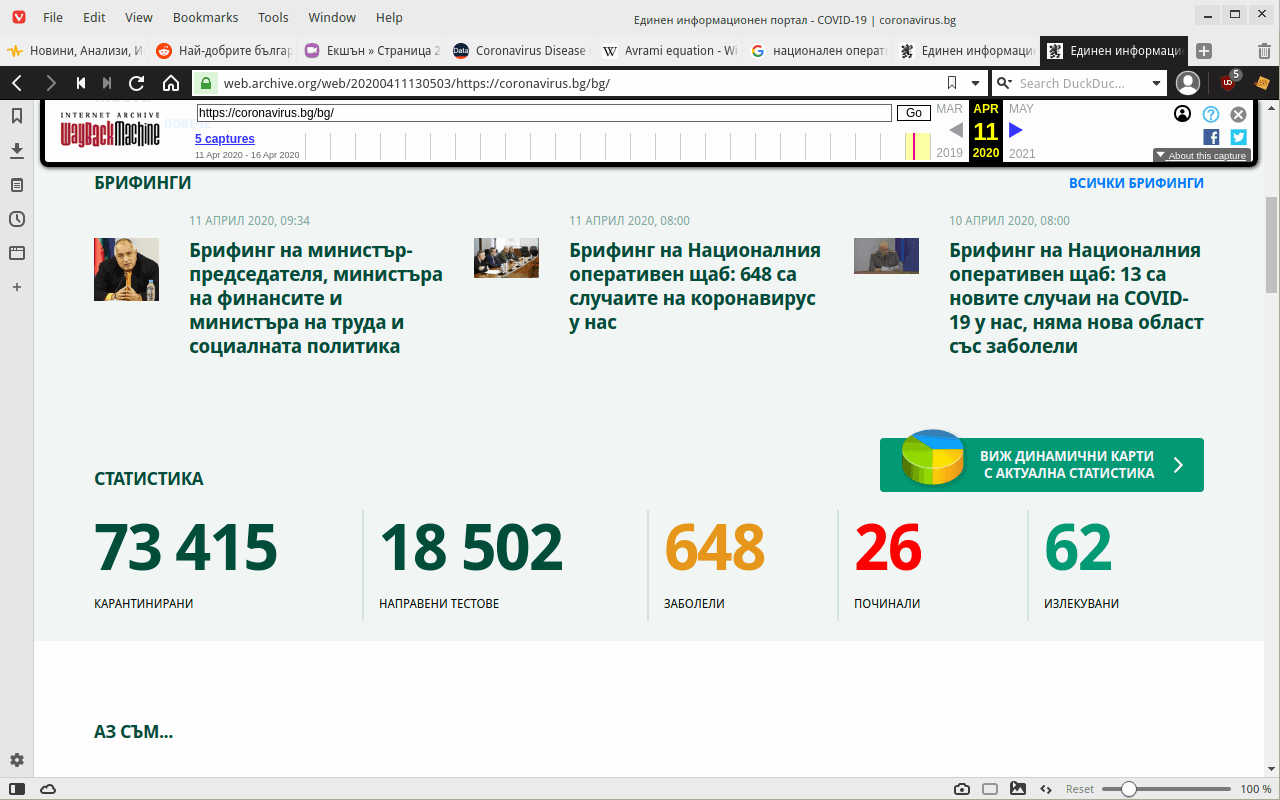
Task: Go to the browser home page
Action: 171,83
